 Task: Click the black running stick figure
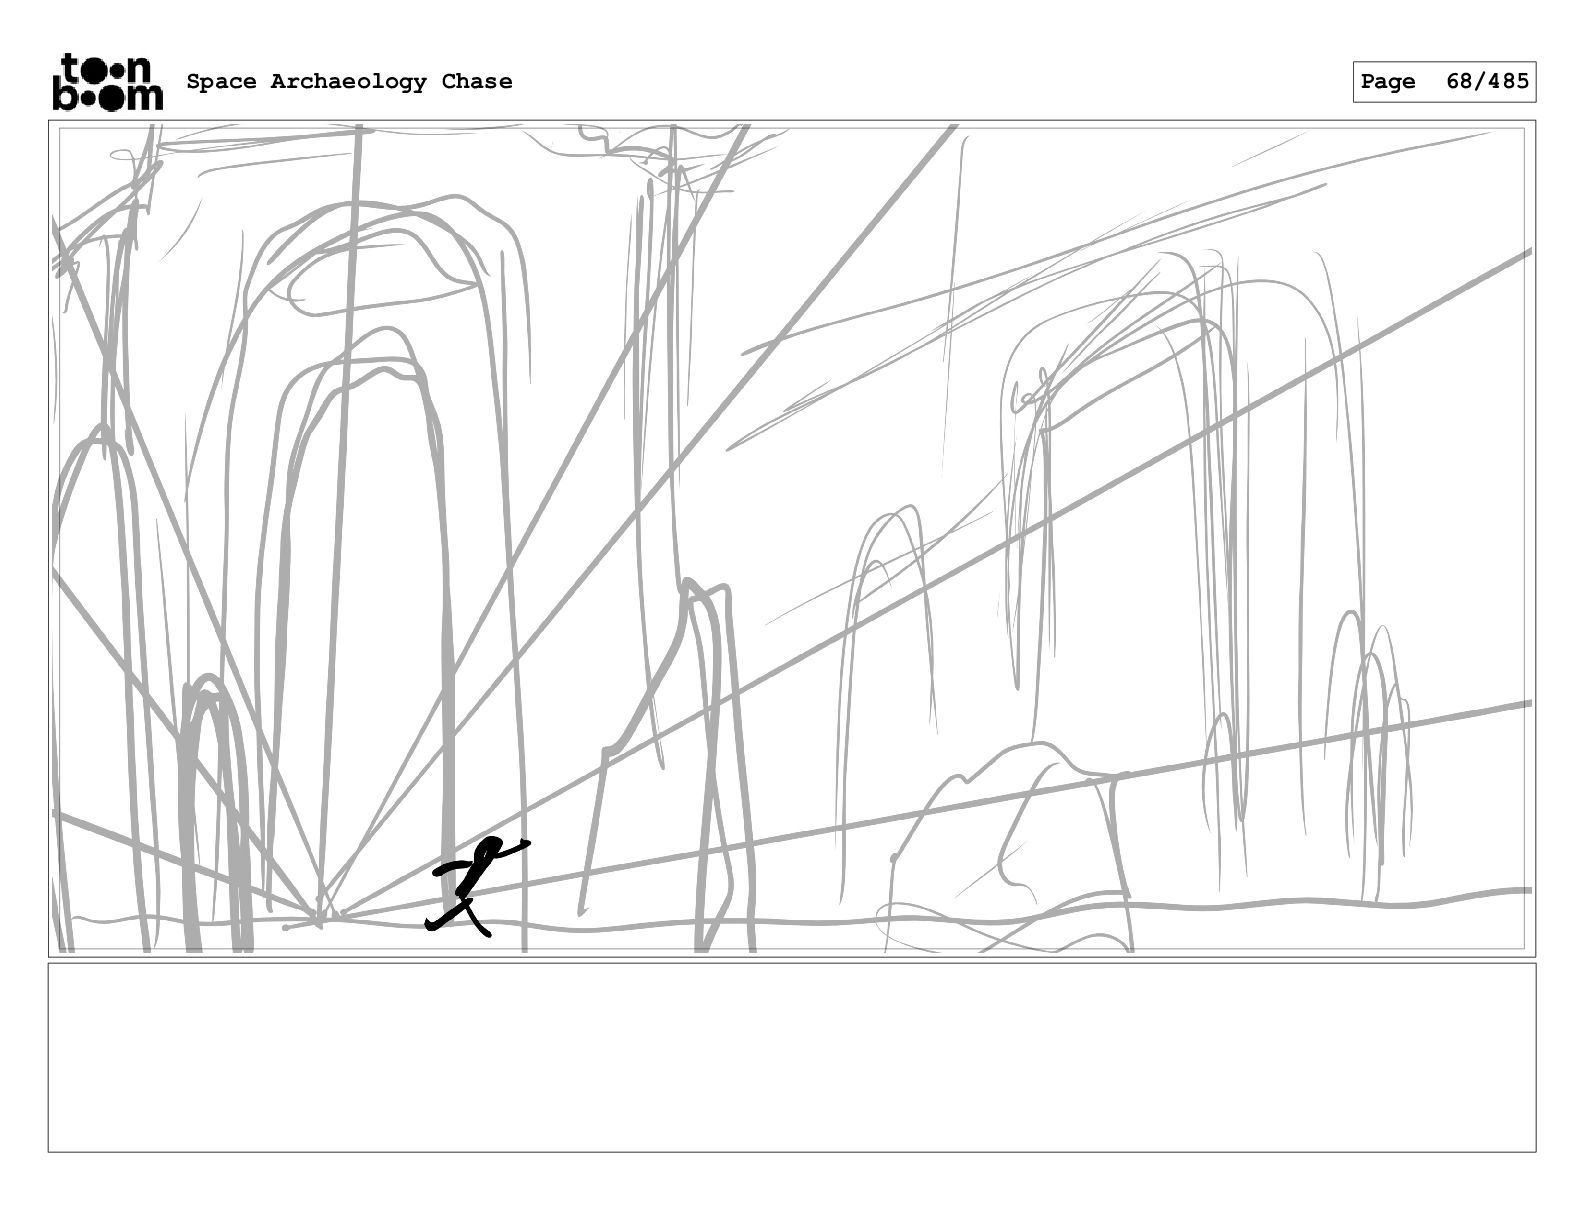[477, 886]
